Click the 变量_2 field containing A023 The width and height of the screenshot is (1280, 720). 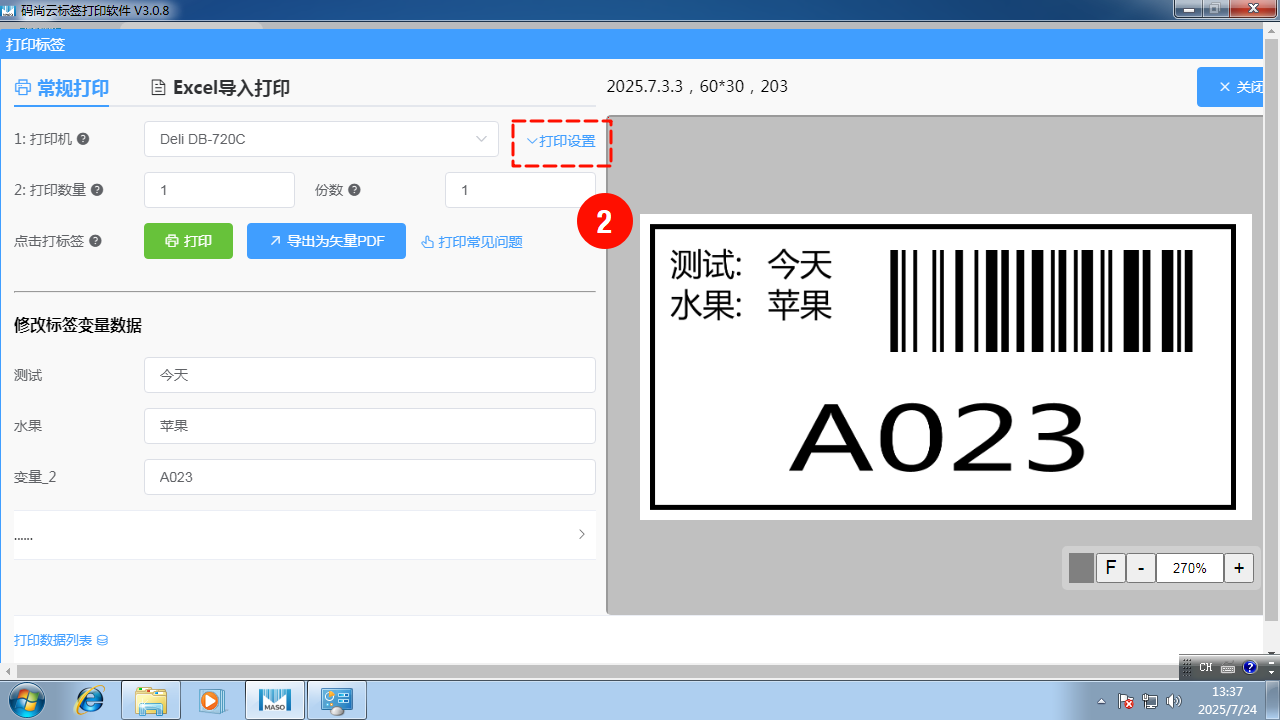tap(370, 477)
